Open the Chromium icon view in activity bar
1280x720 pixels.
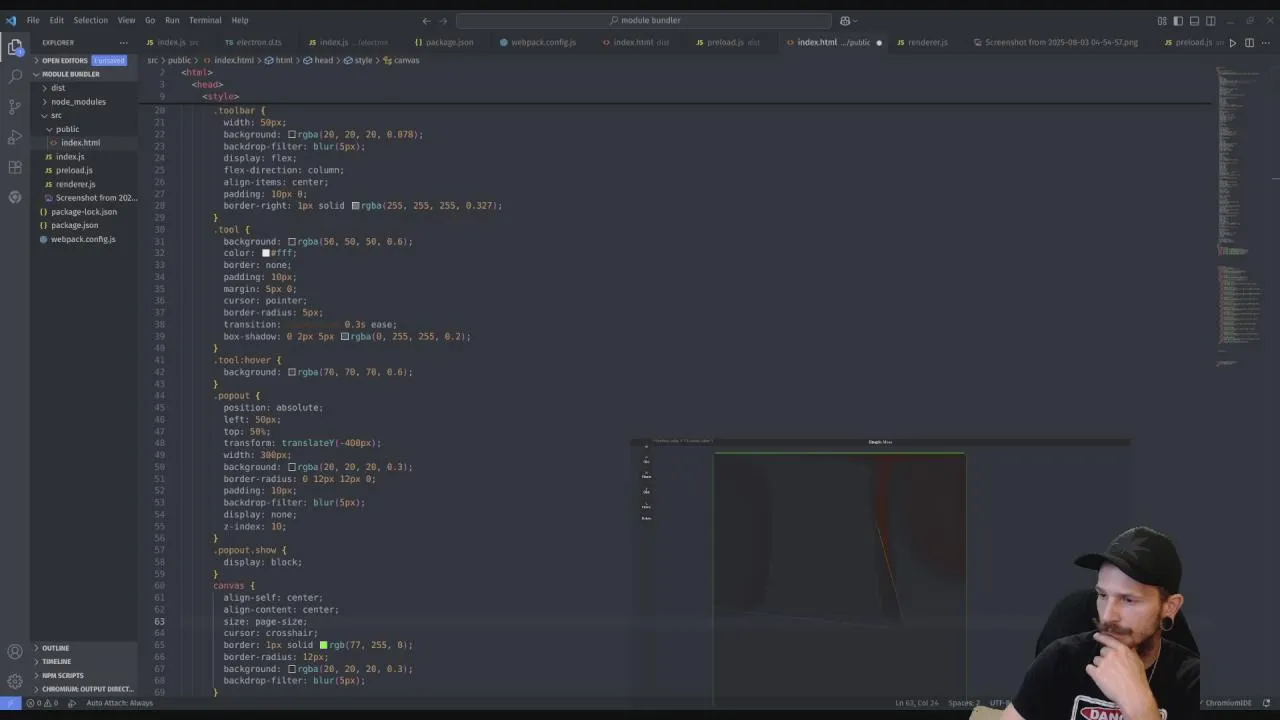(x=15, y=197)
